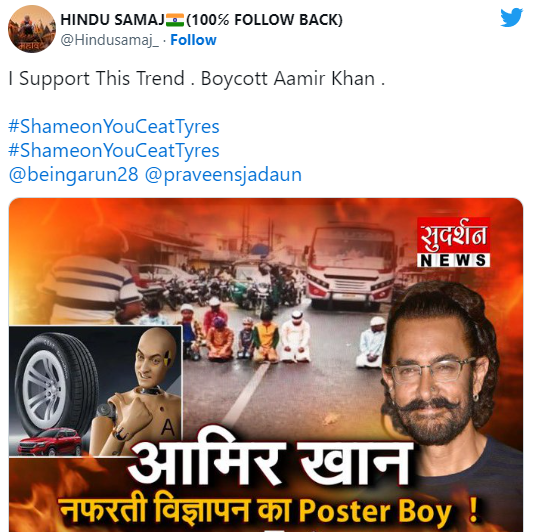Image resolution: width=536 pixels, height=532 pixels.
Task: Click the Sudarshan News logo in image
Action: pos(453,242)
